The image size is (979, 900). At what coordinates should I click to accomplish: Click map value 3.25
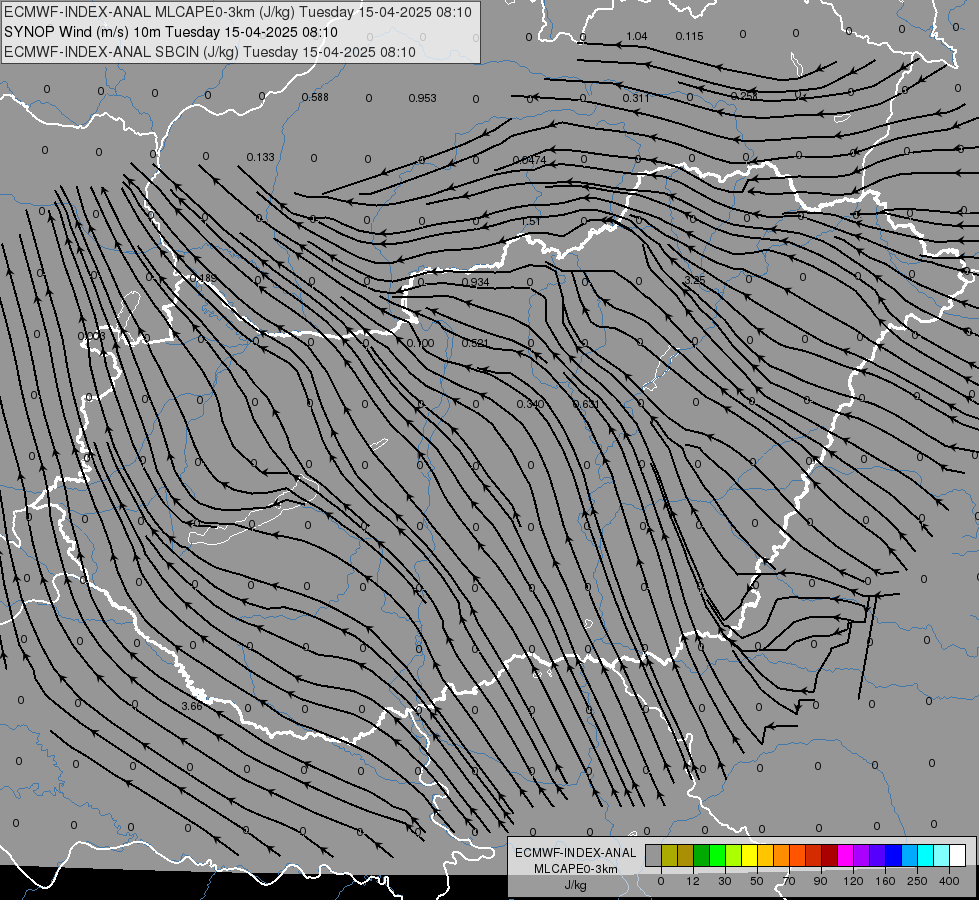(x=694, y=280)
